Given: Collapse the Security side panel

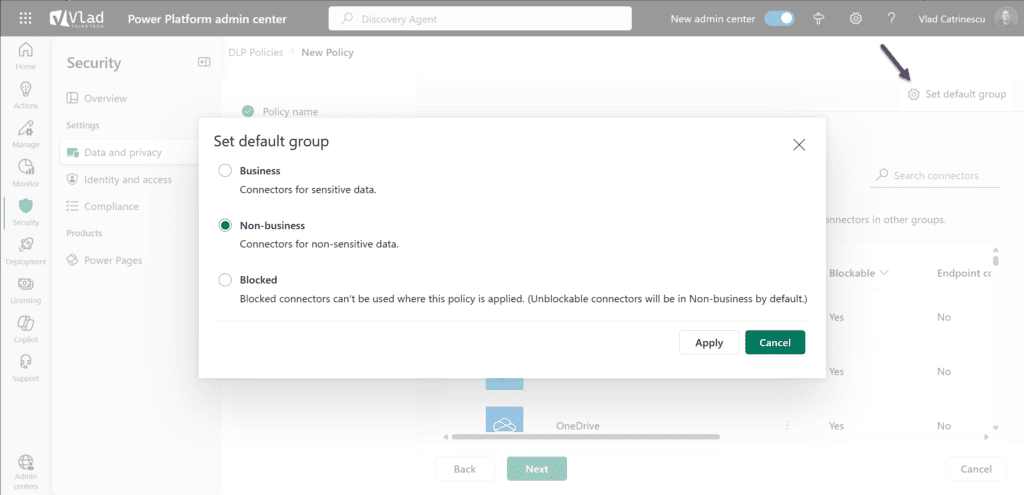Looking at the screenshot, I should click(x=204, y=62).
